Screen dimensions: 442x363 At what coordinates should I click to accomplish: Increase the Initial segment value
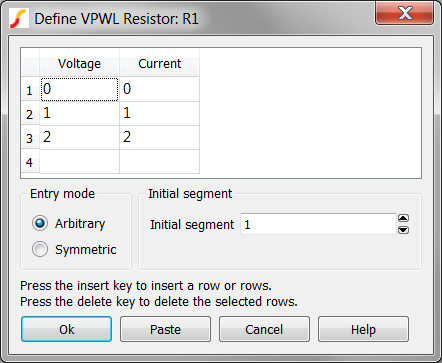tap(403, 218)
